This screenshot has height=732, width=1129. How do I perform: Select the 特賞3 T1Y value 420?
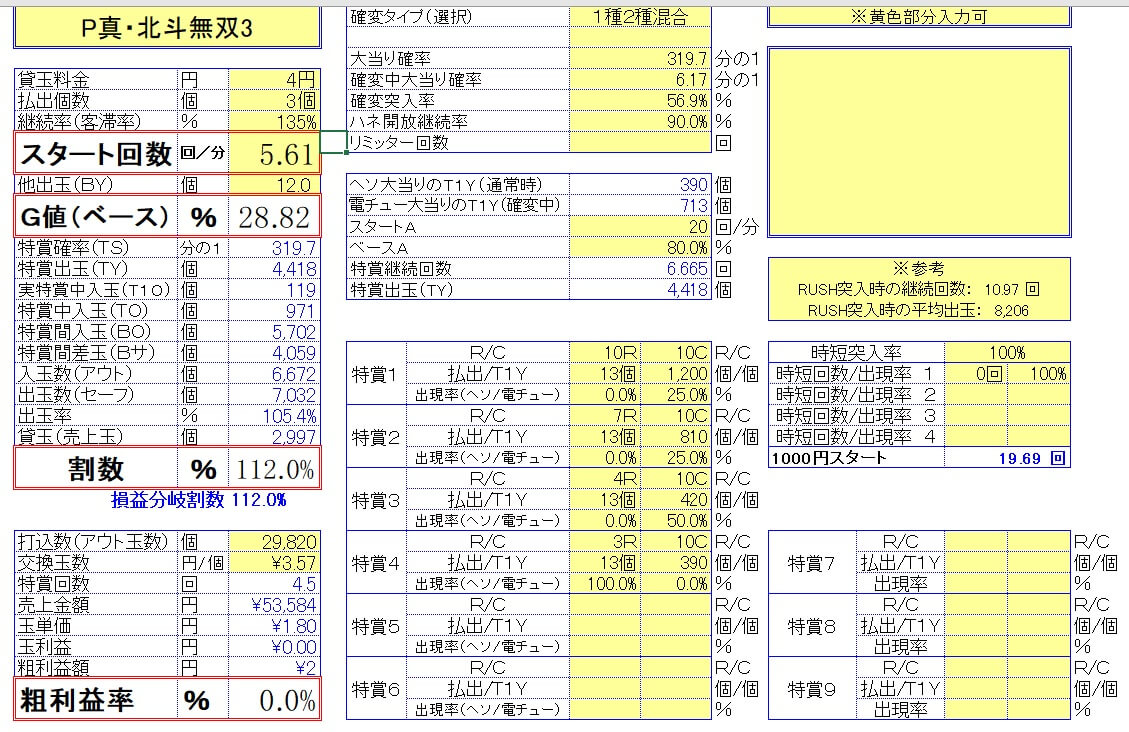675,500
